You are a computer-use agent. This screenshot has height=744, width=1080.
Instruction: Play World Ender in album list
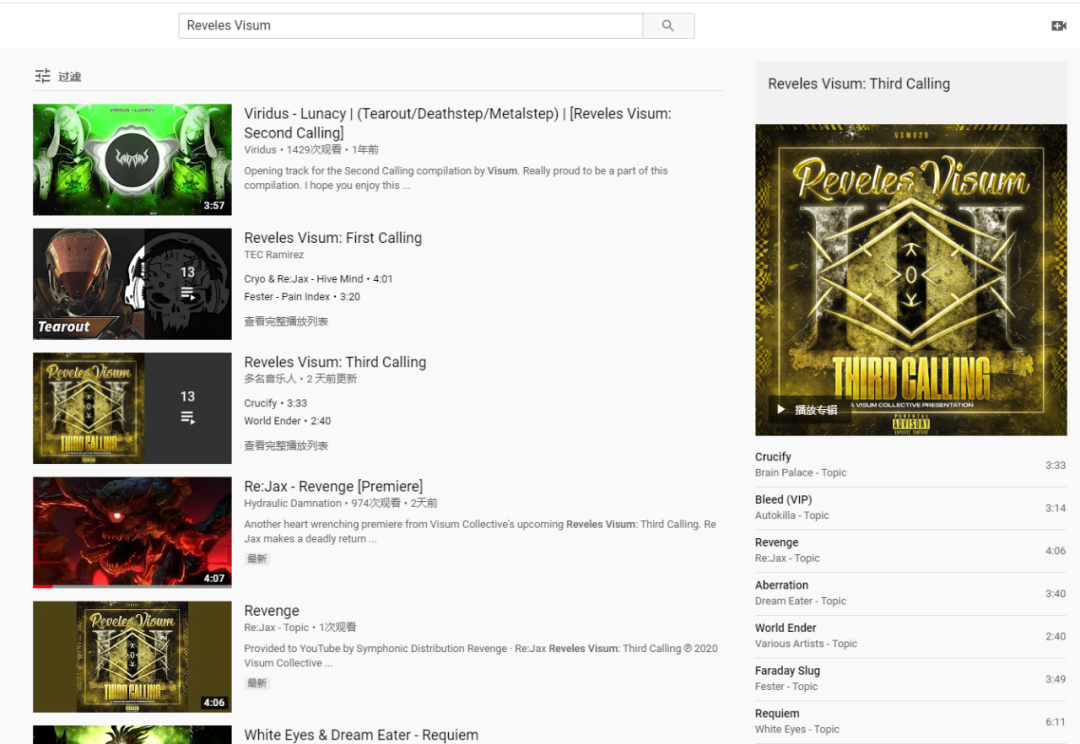[x=911, y=636]
